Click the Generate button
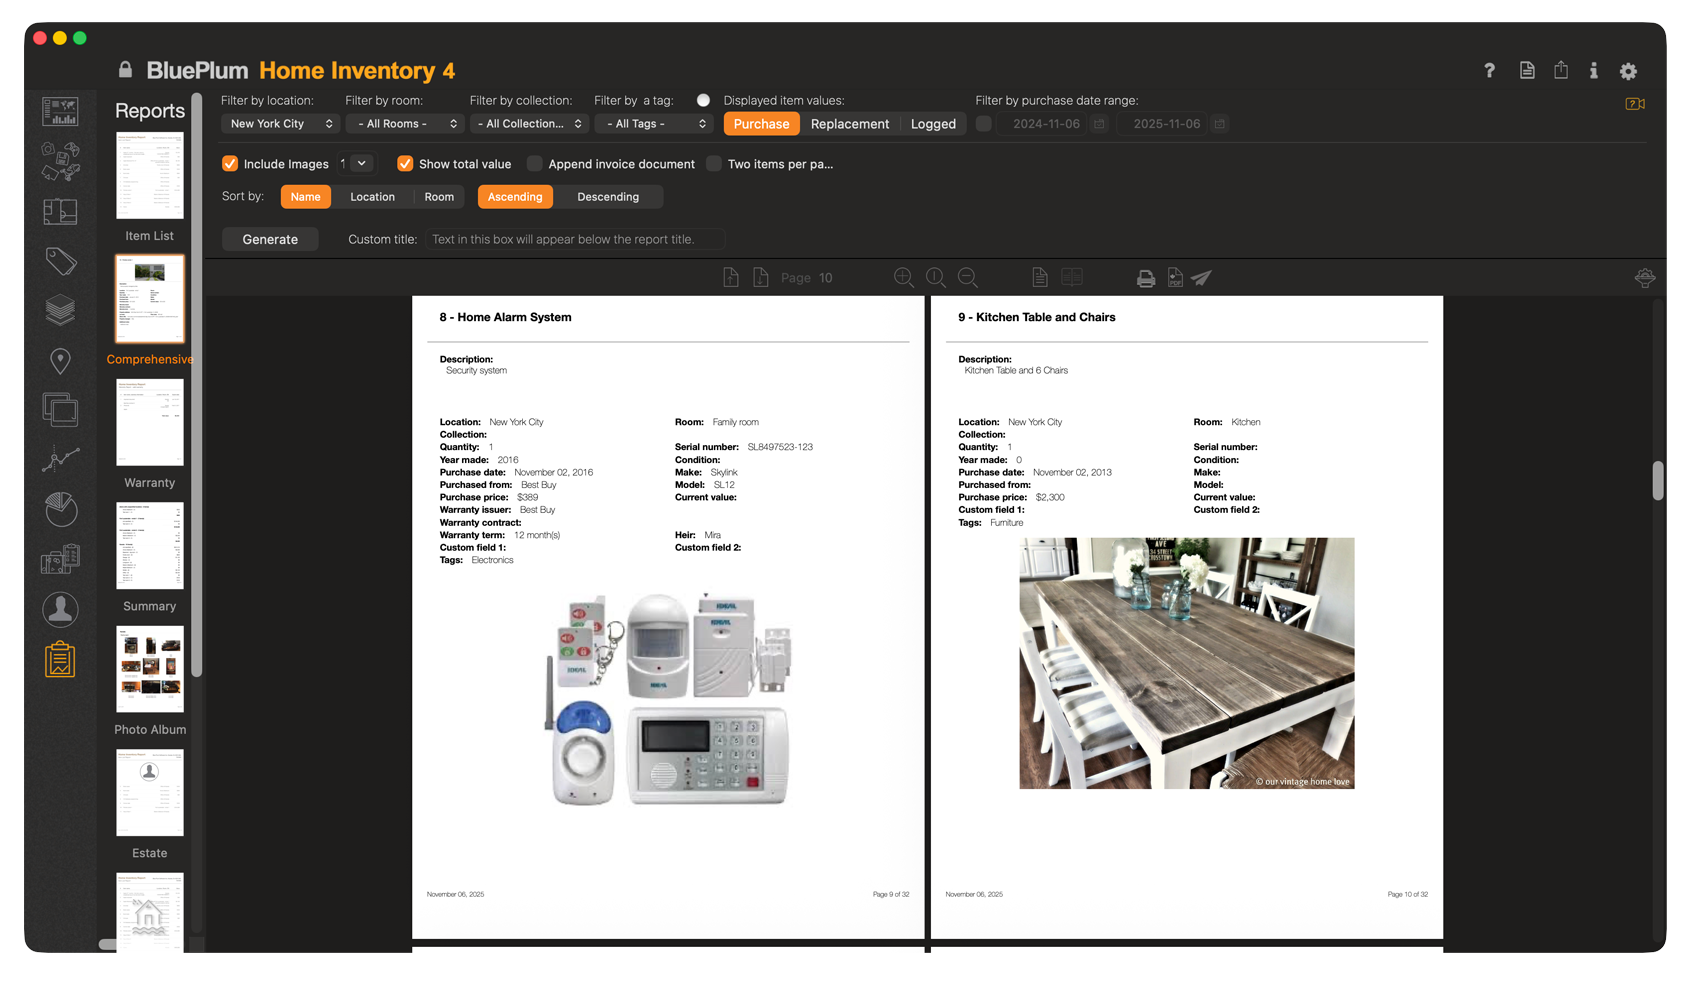1708x988 pixels. pos(269,239)
